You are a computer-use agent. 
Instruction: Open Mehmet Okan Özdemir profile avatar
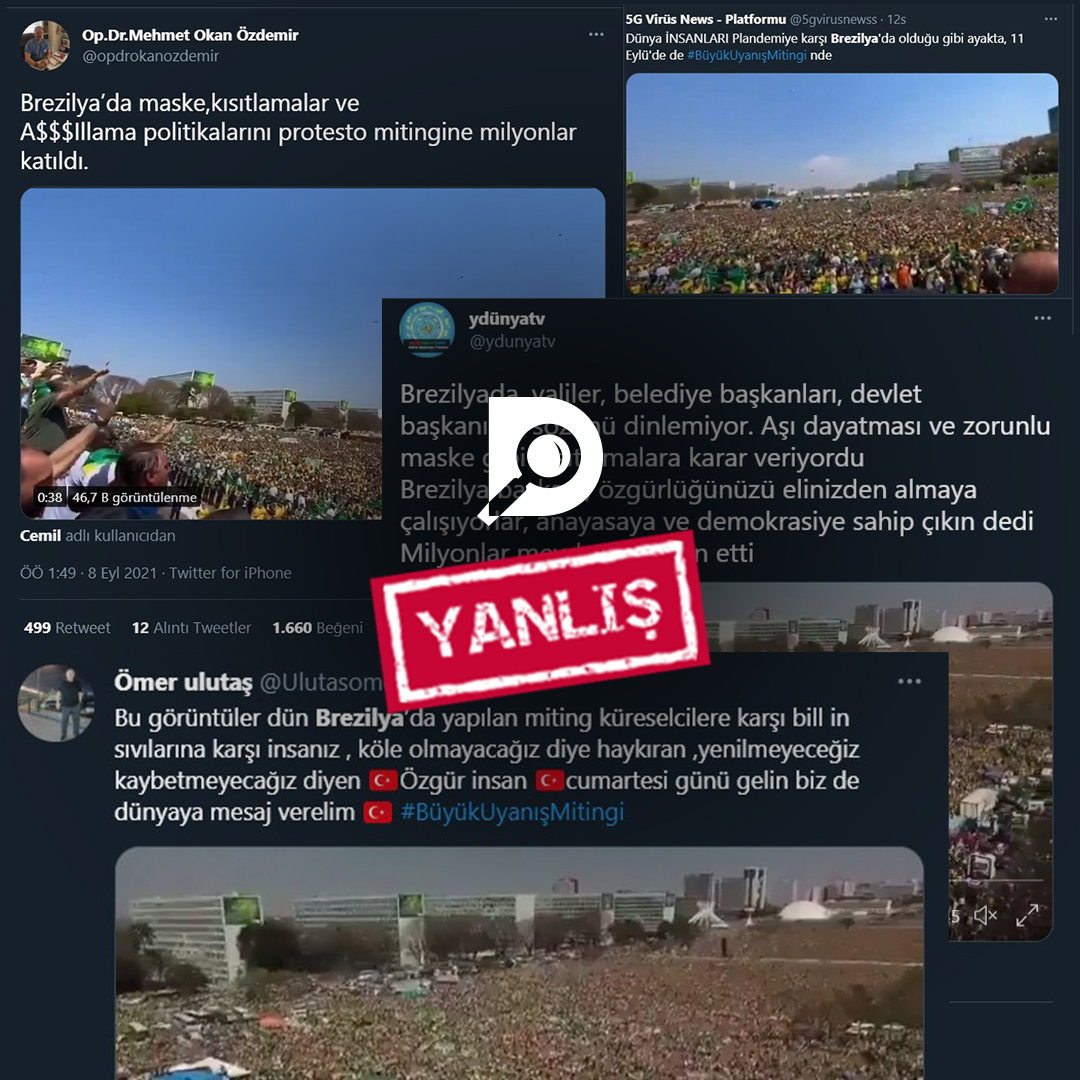[45, 45]
